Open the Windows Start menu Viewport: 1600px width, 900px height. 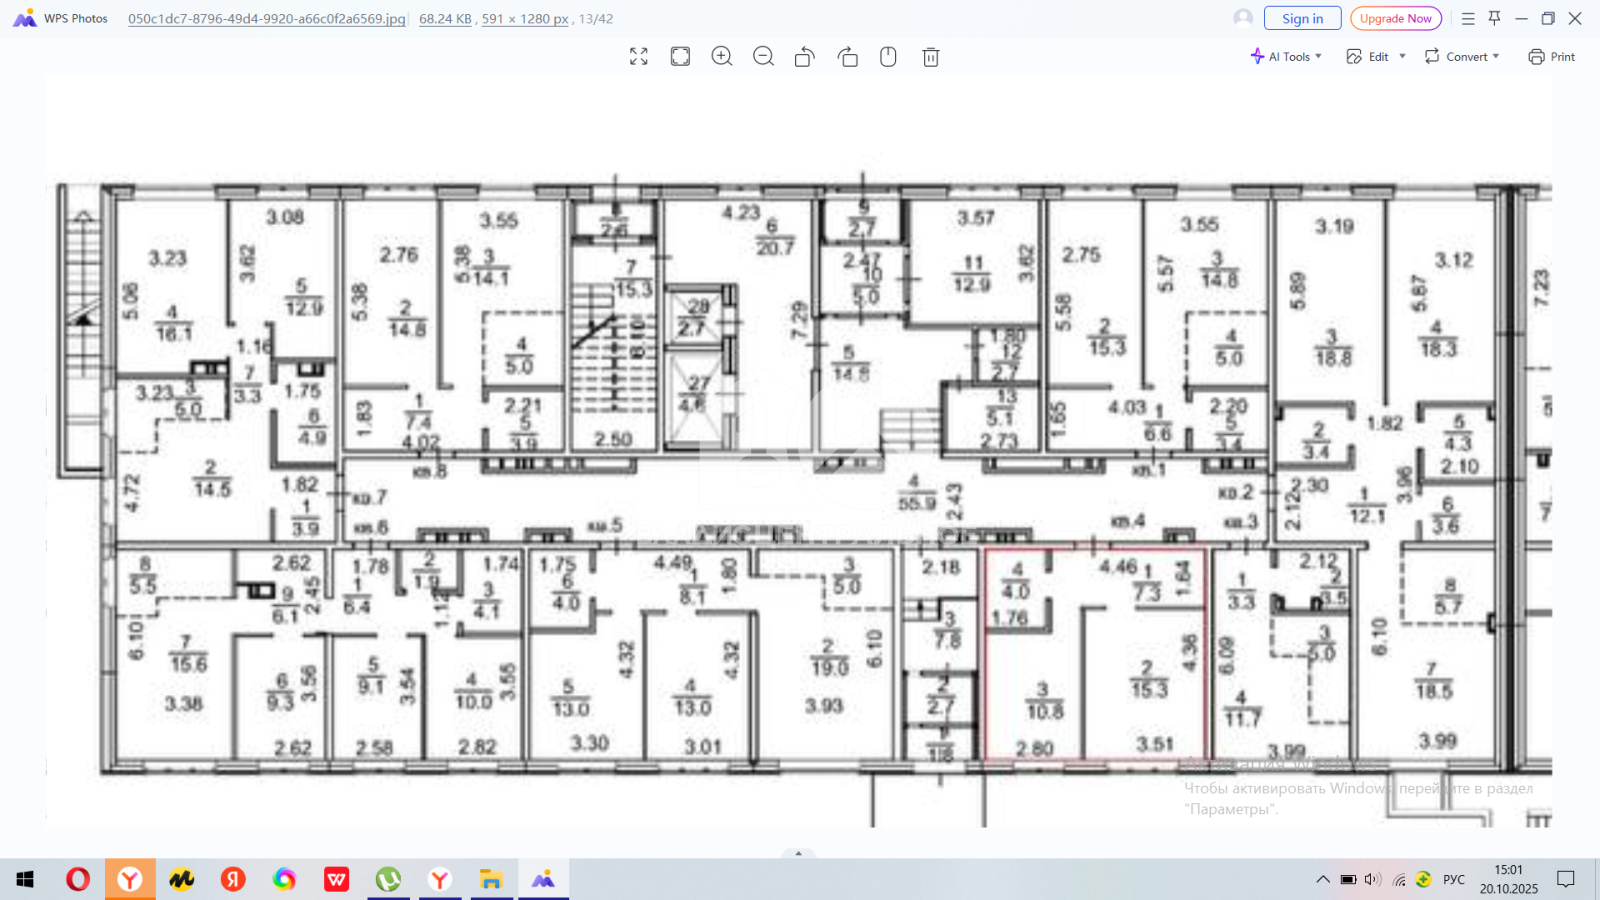pyautogui.click(x=25, y=880)
